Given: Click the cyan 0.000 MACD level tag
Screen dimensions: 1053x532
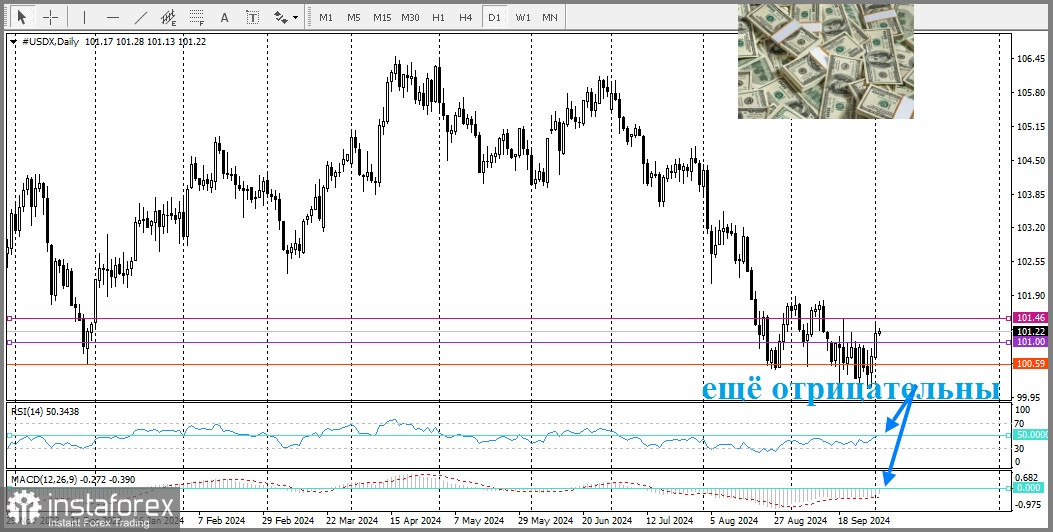Looking at the screenshot, I should click(1029, 488).
